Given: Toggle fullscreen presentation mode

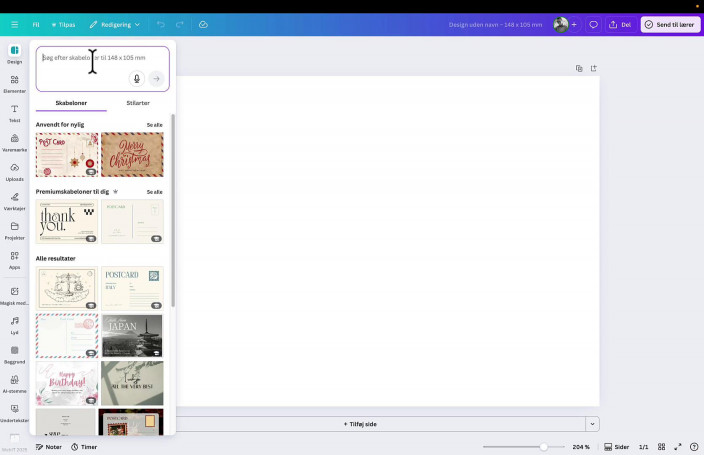Looking at the screenshot, I should pyautogui.click(x=678, y=447).
